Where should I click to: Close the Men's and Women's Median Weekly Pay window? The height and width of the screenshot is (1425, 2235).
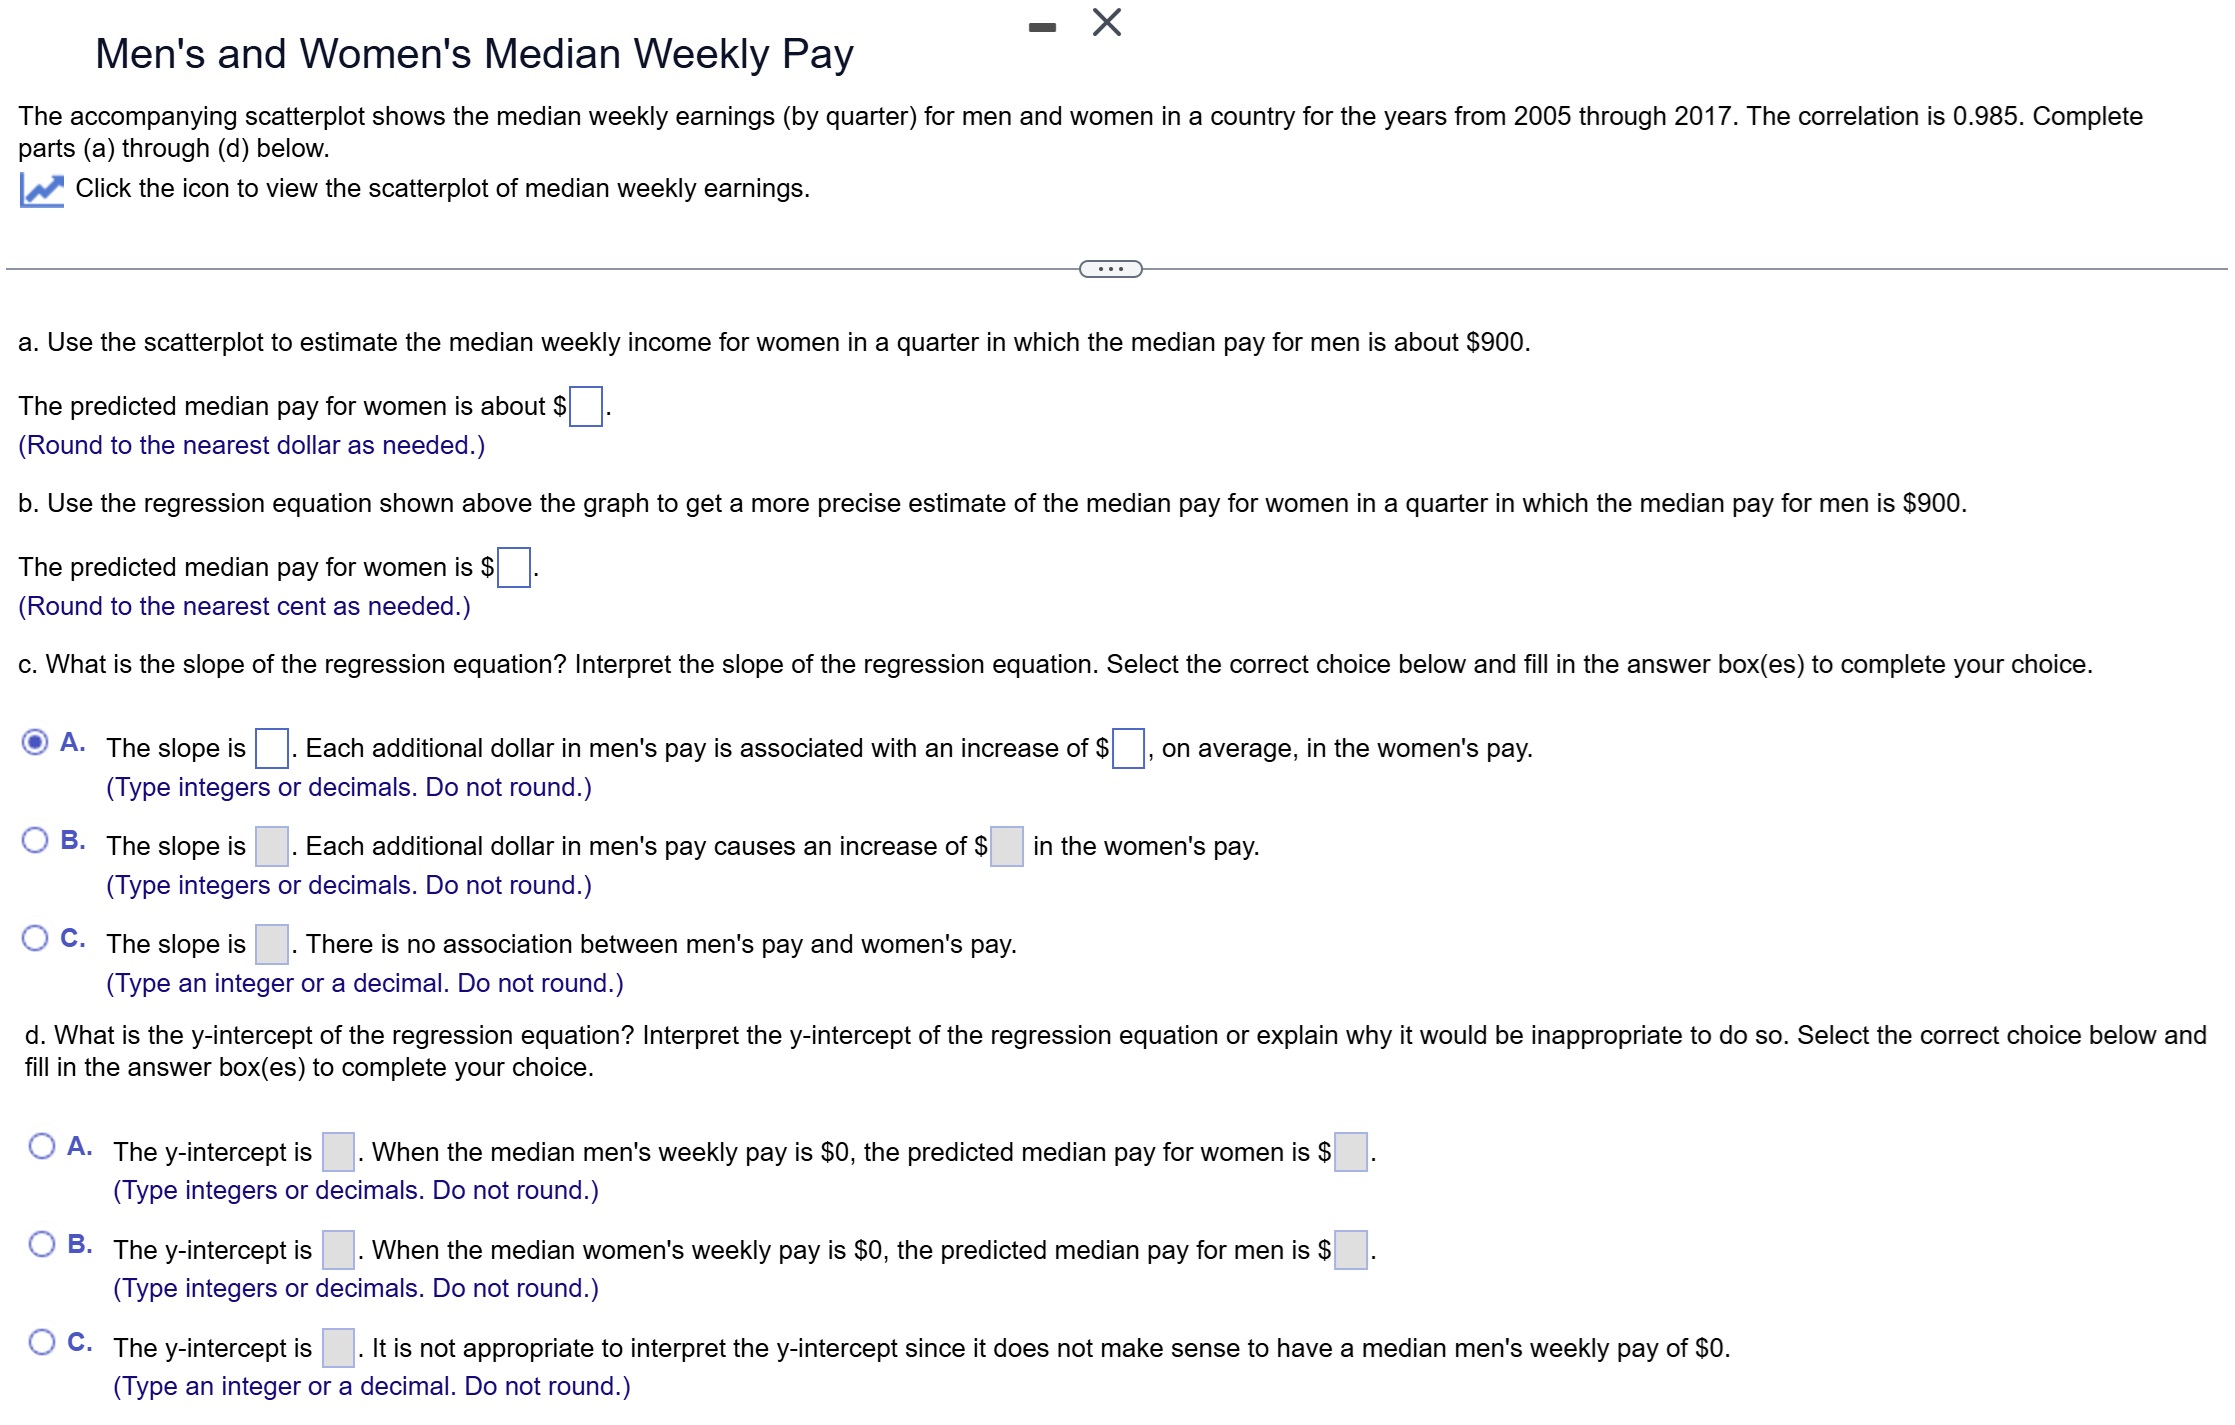[1106, 24]
